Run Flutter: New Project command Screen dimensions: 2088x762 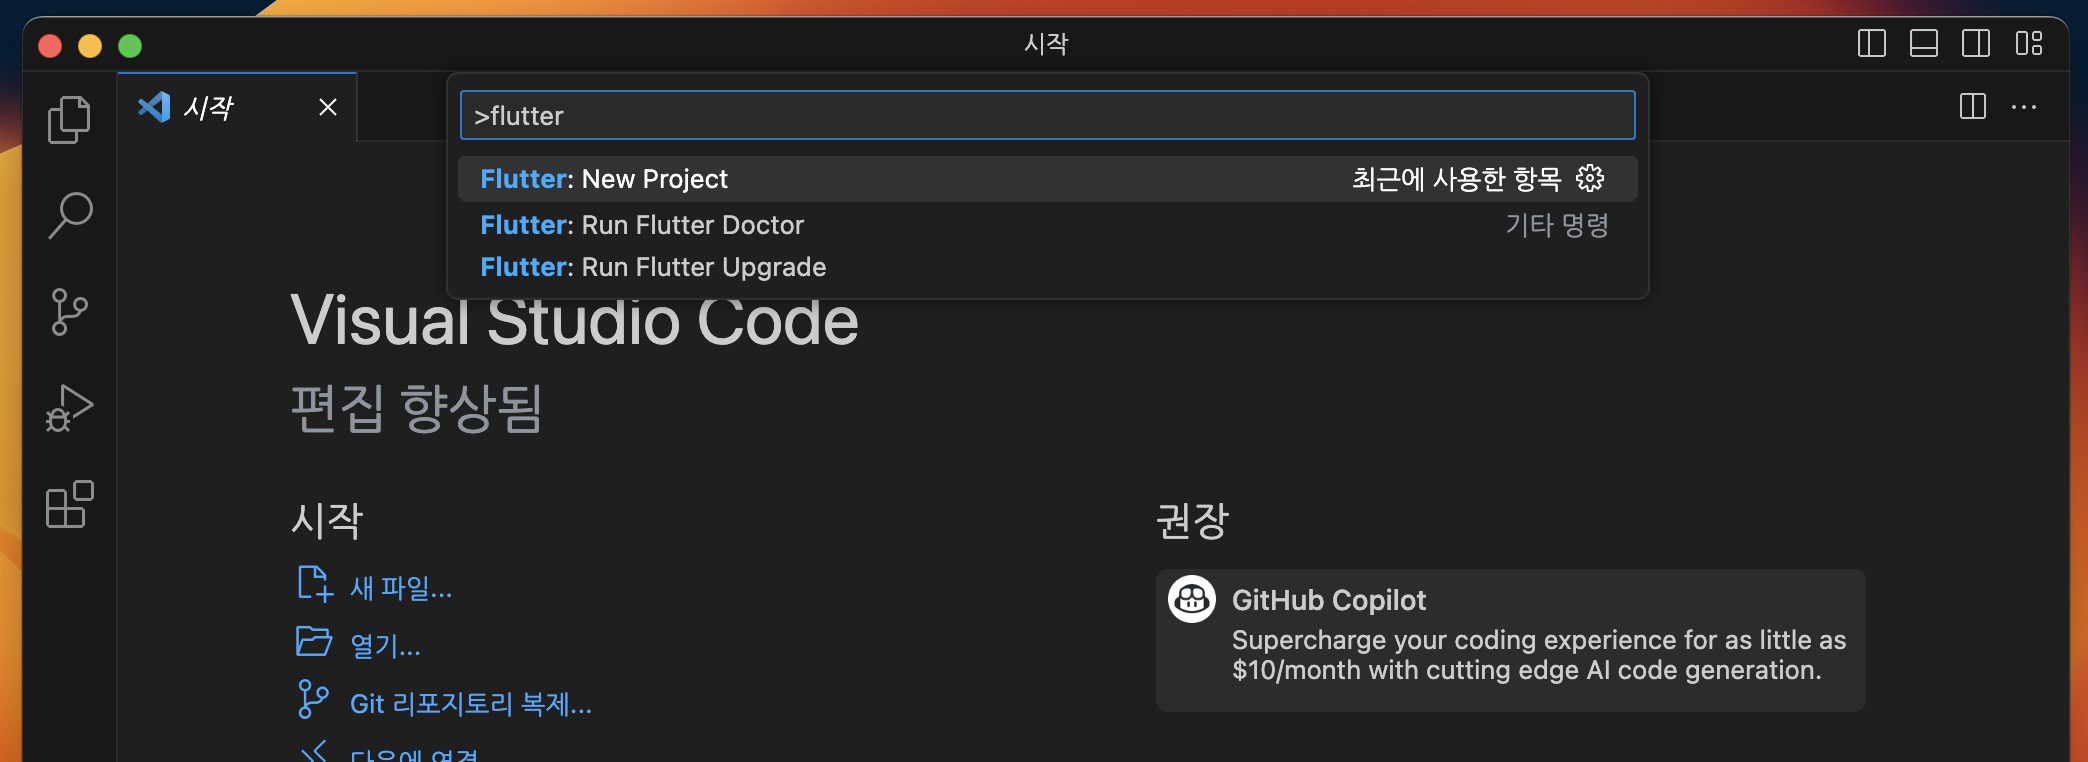[x=1047, y=179]
